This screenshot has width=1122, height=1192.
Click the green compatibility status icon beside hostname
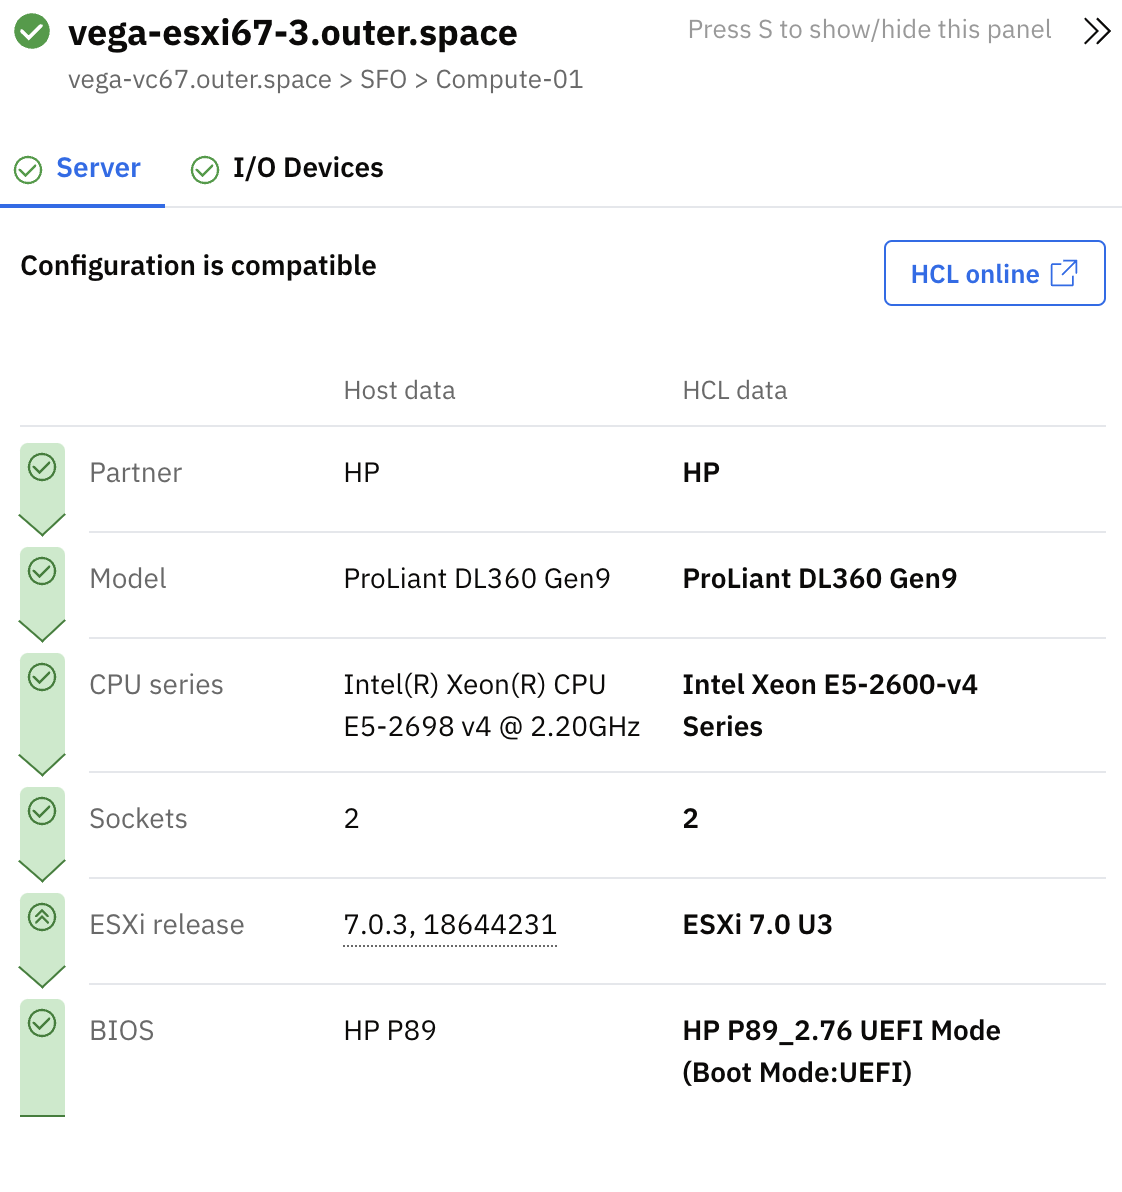tap(31, 31)
